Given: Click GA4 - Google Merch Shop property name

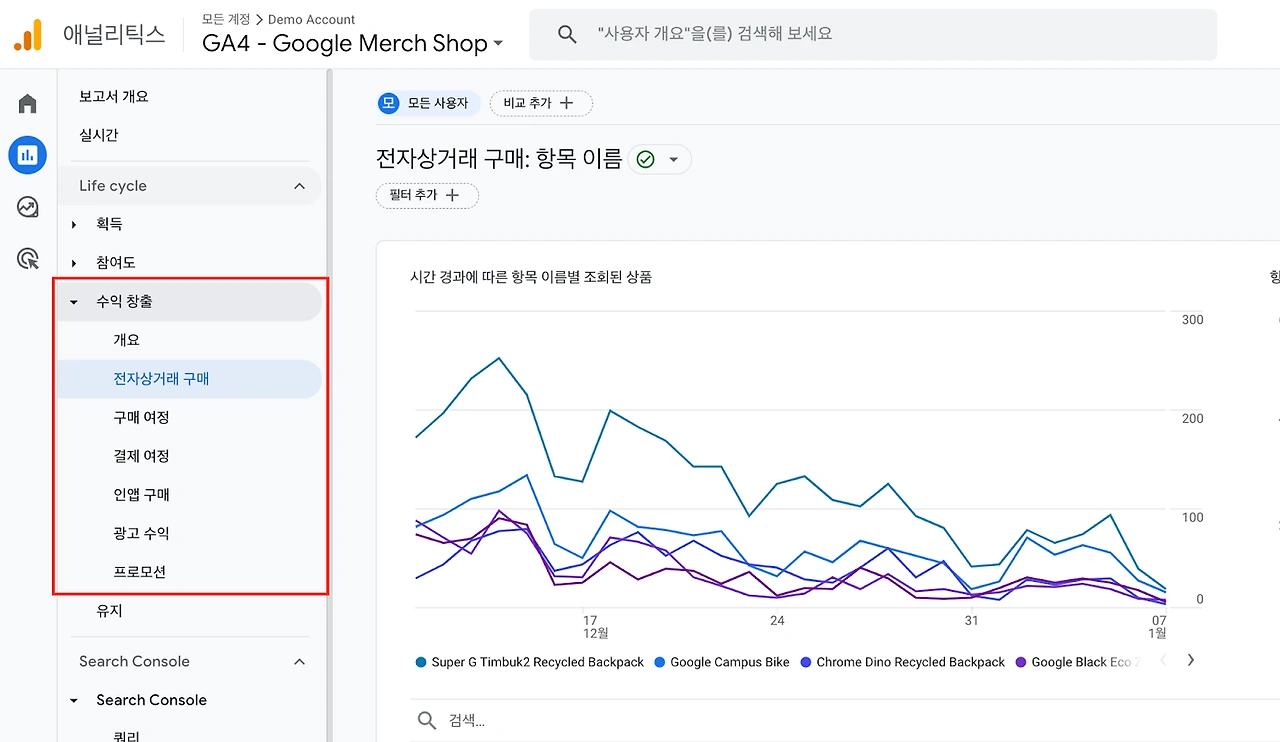Looking at the screenshot, I should [x=345, y=43].
